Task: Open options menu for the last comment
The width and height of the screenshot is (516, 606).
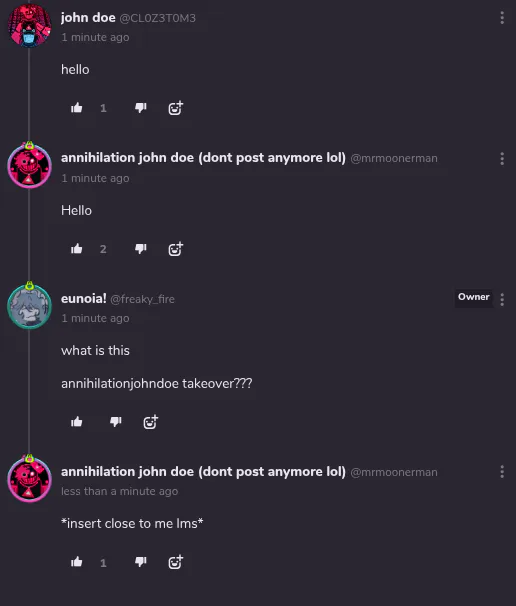Action: point(502,472)
